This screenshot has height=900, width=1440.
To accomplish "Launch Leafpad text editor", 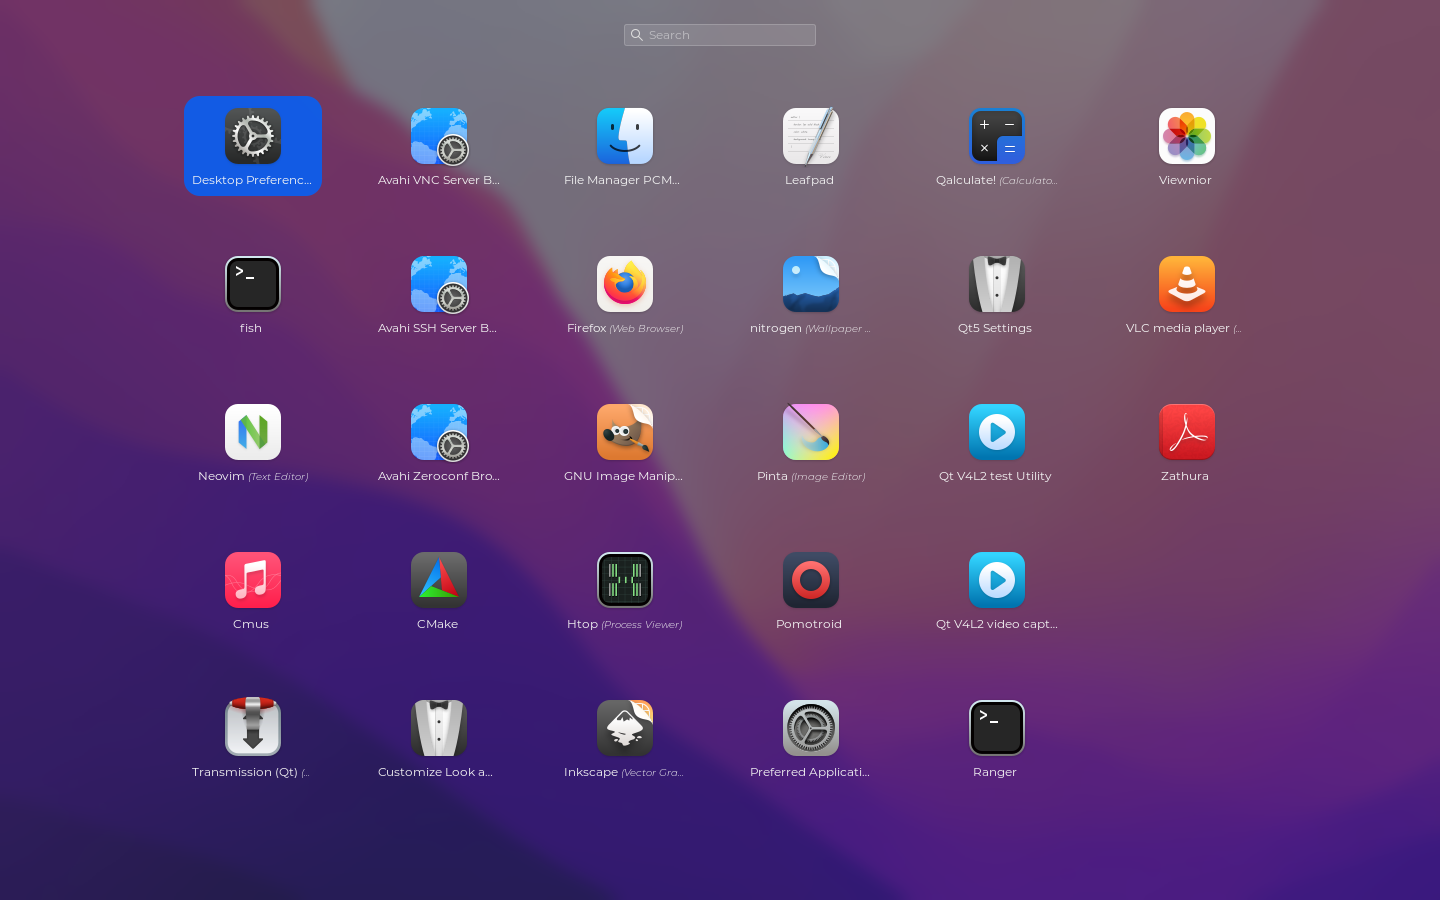I will (811, 136).
